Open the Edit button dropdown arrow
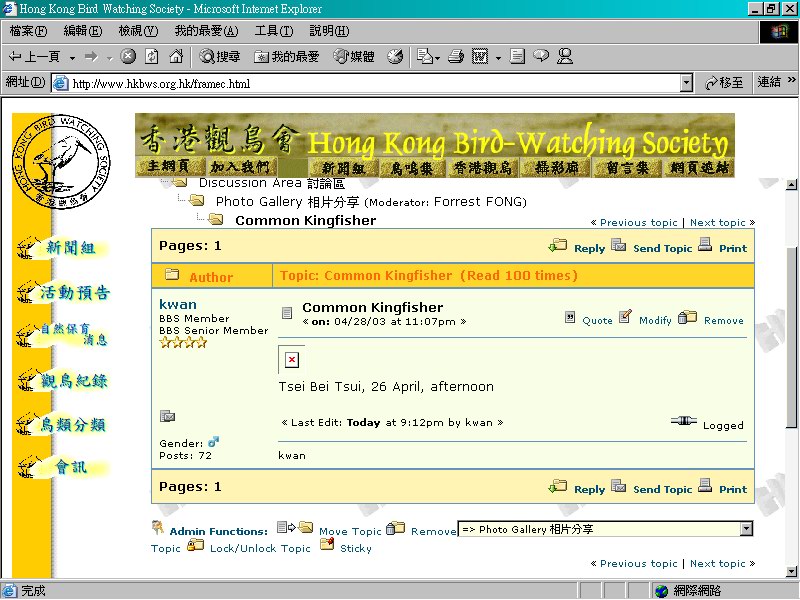Viewport: 800px width, 600px height. pos(498,58)
